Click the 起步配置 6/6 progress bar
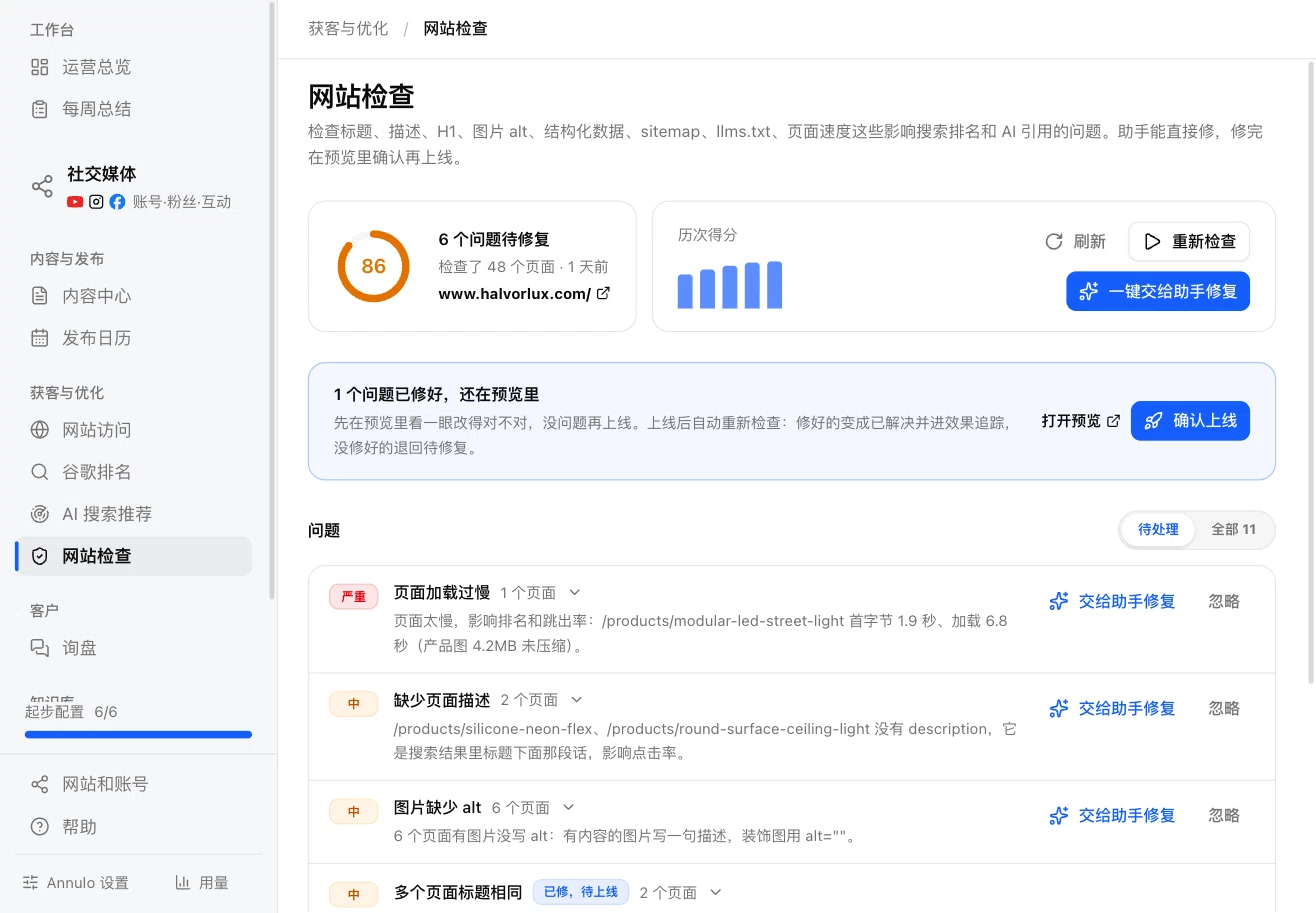Viewport: 1316px width, 913px height. tap(138, 735)
